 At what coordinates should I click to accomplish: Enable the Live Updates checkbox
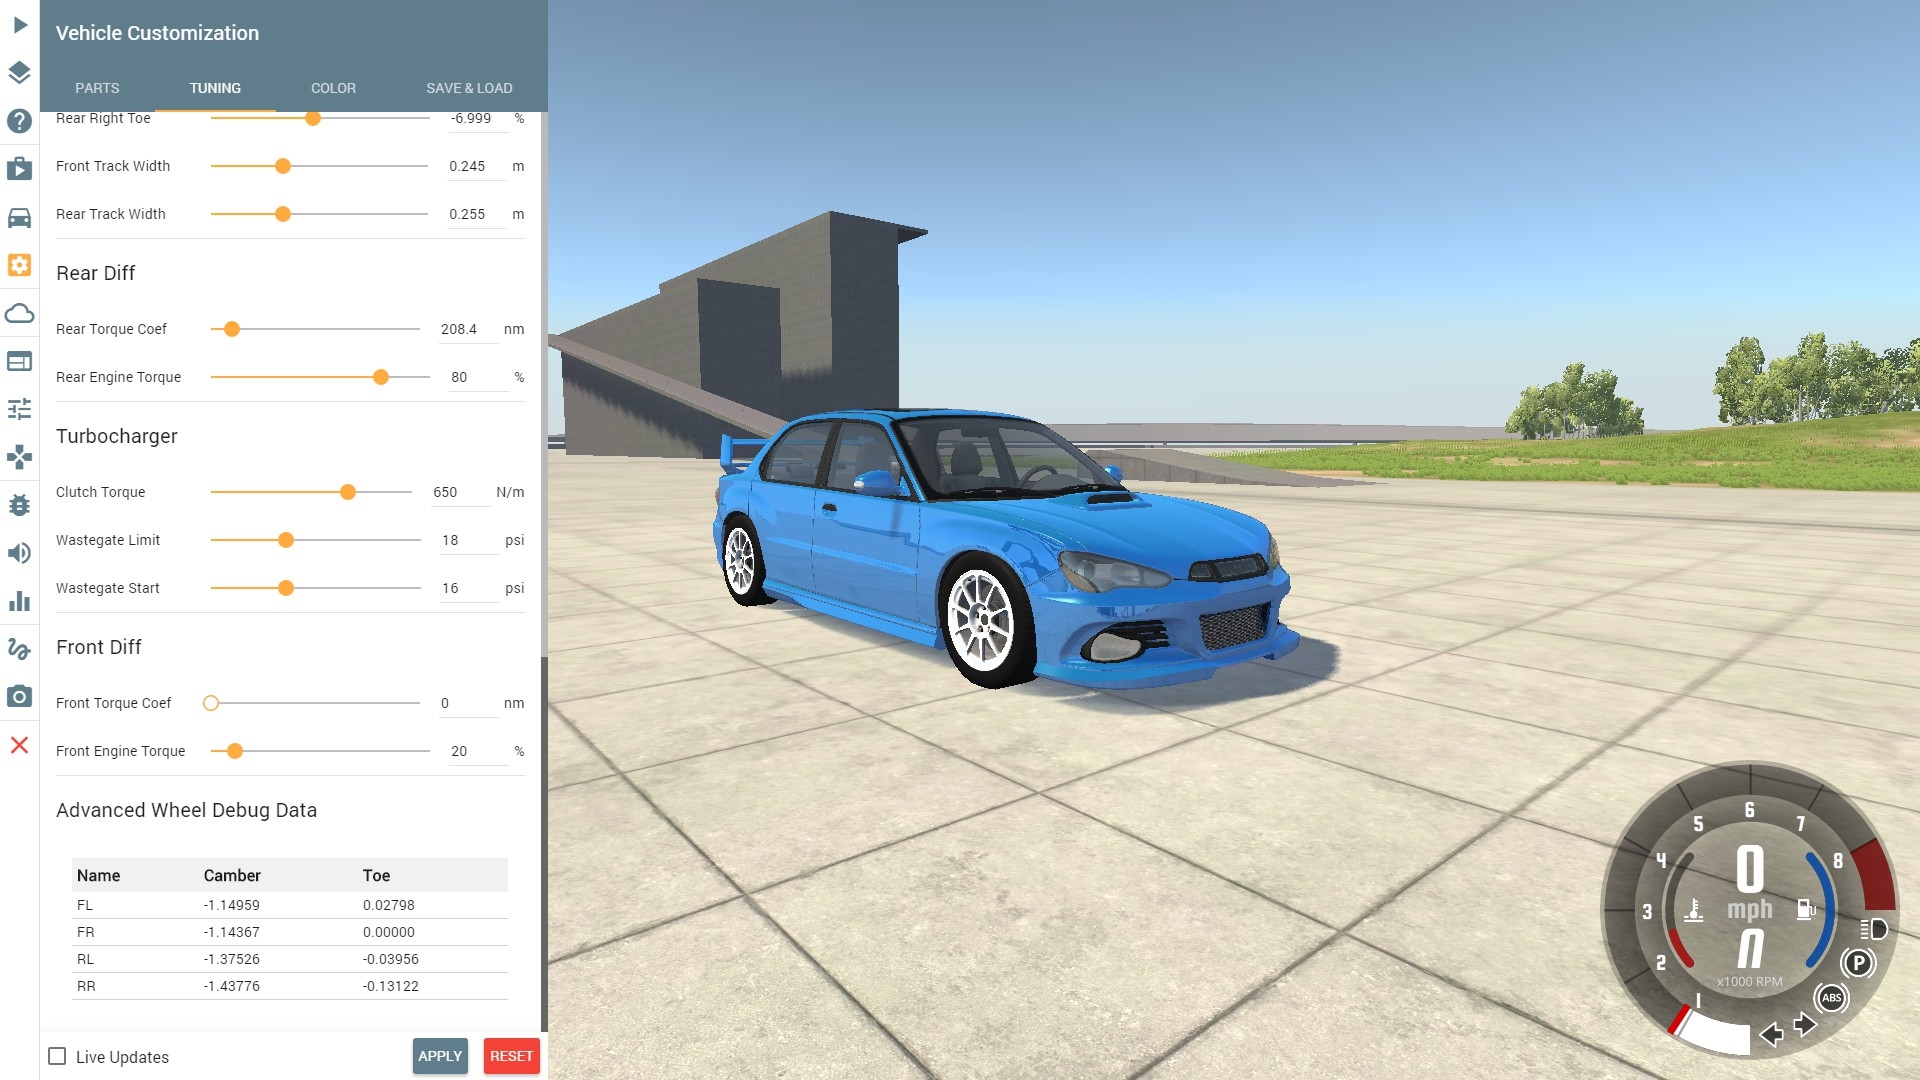(58, 1056)
